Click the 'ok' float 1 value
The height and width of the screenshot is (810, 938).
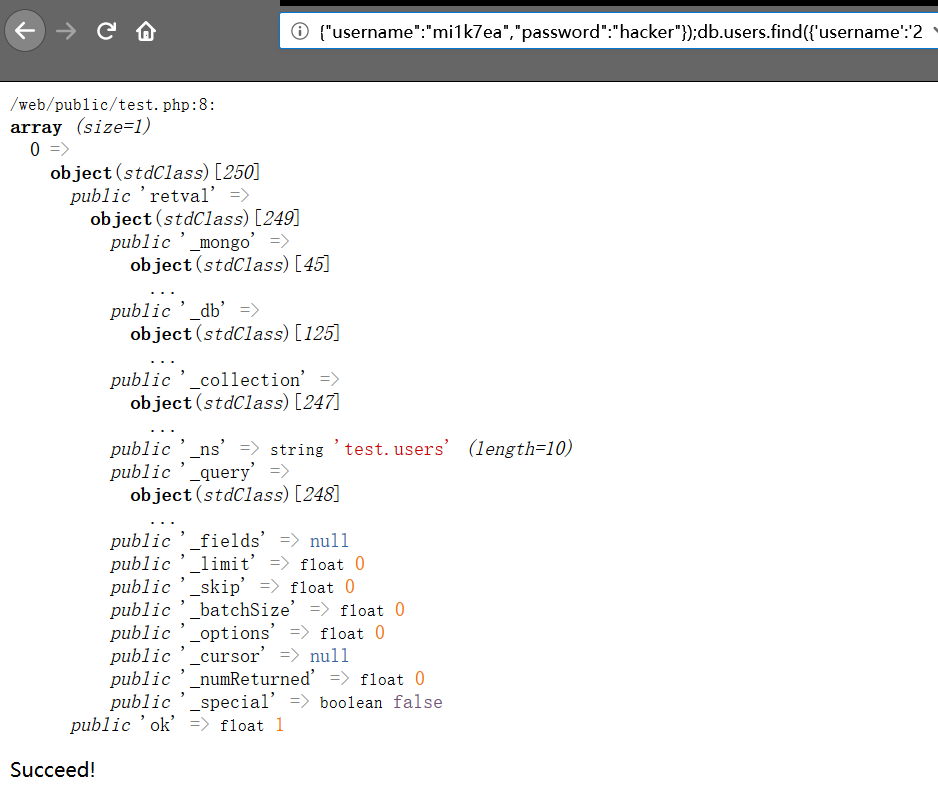279,725
